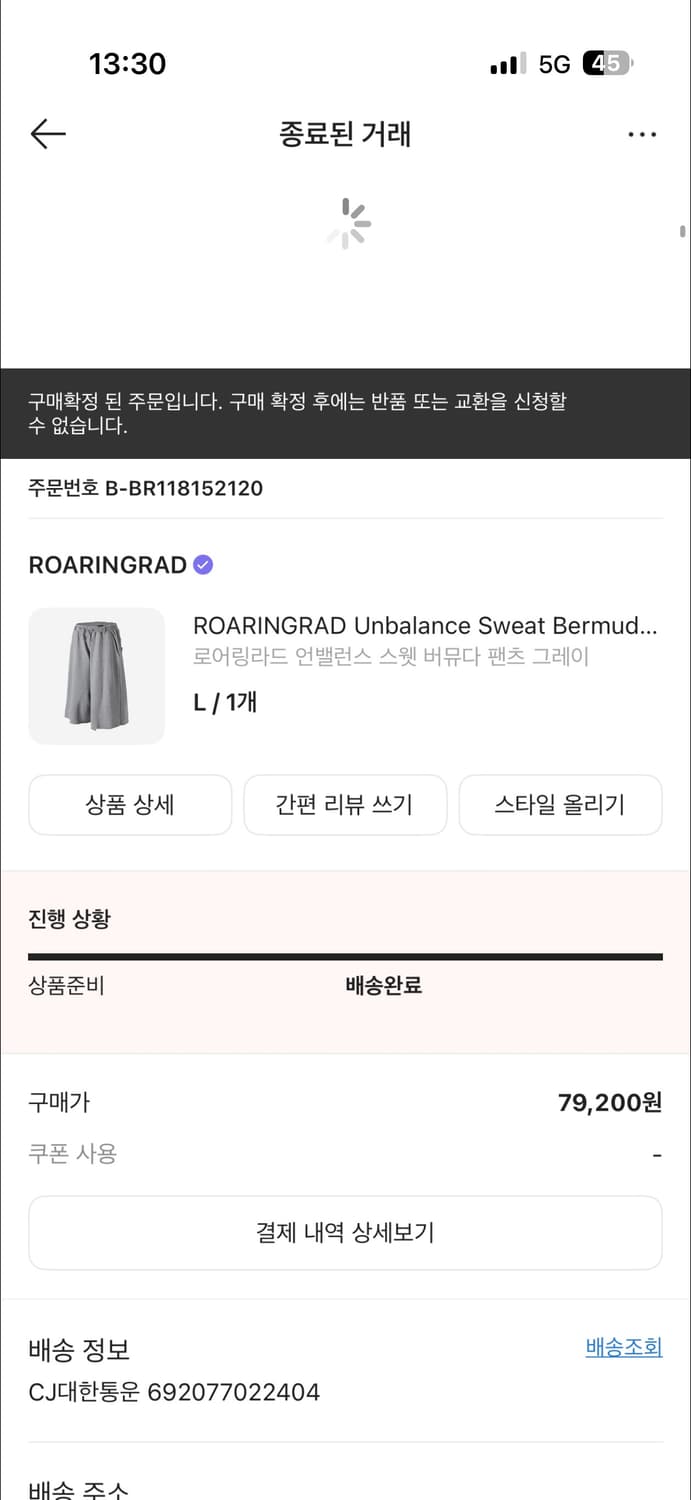691x1500 pixels.
Task: Tap the 상품 상세 button
Action: (130, 804)
